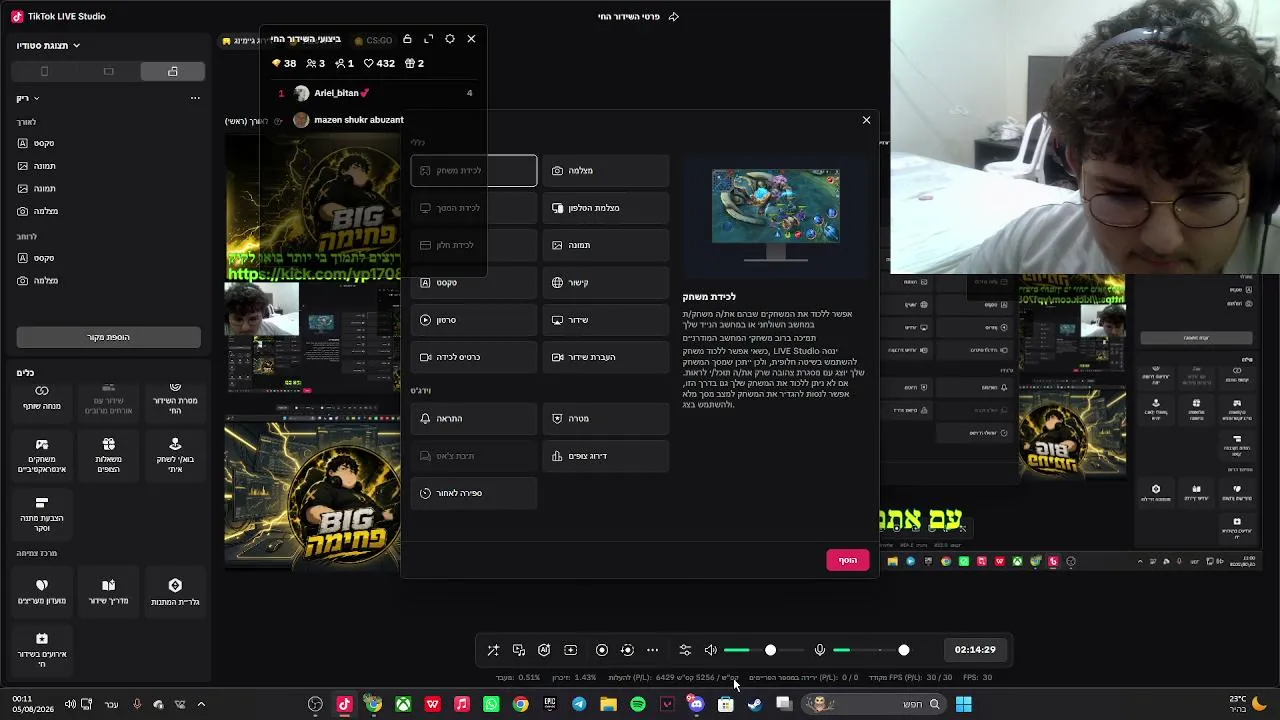The height and width of the screenshot is (720, 1280).
Task: Click the 02:14:29 live timer
Action: [x=975, y=650]
